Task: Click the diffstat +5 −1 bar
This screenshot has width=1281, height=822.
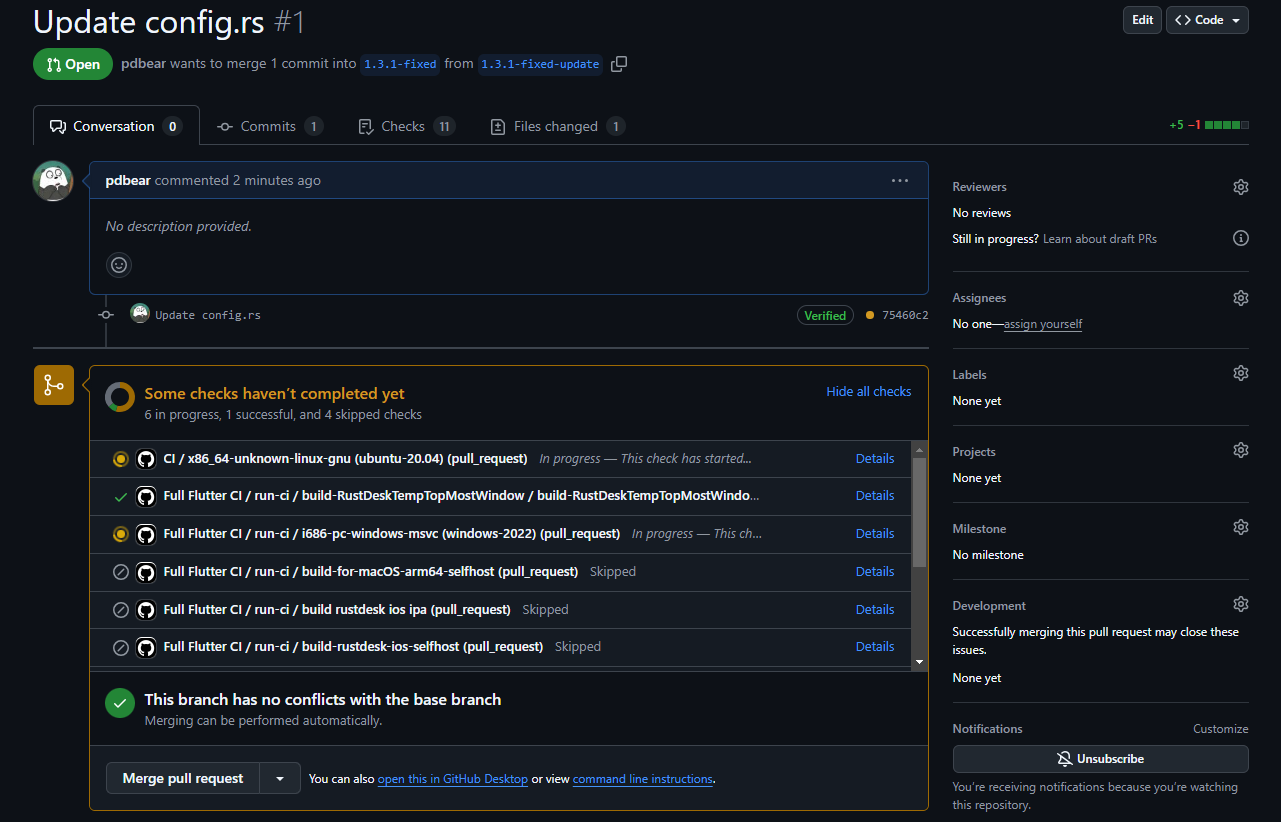Action: pyautogui.click(x=1209, y=126)
